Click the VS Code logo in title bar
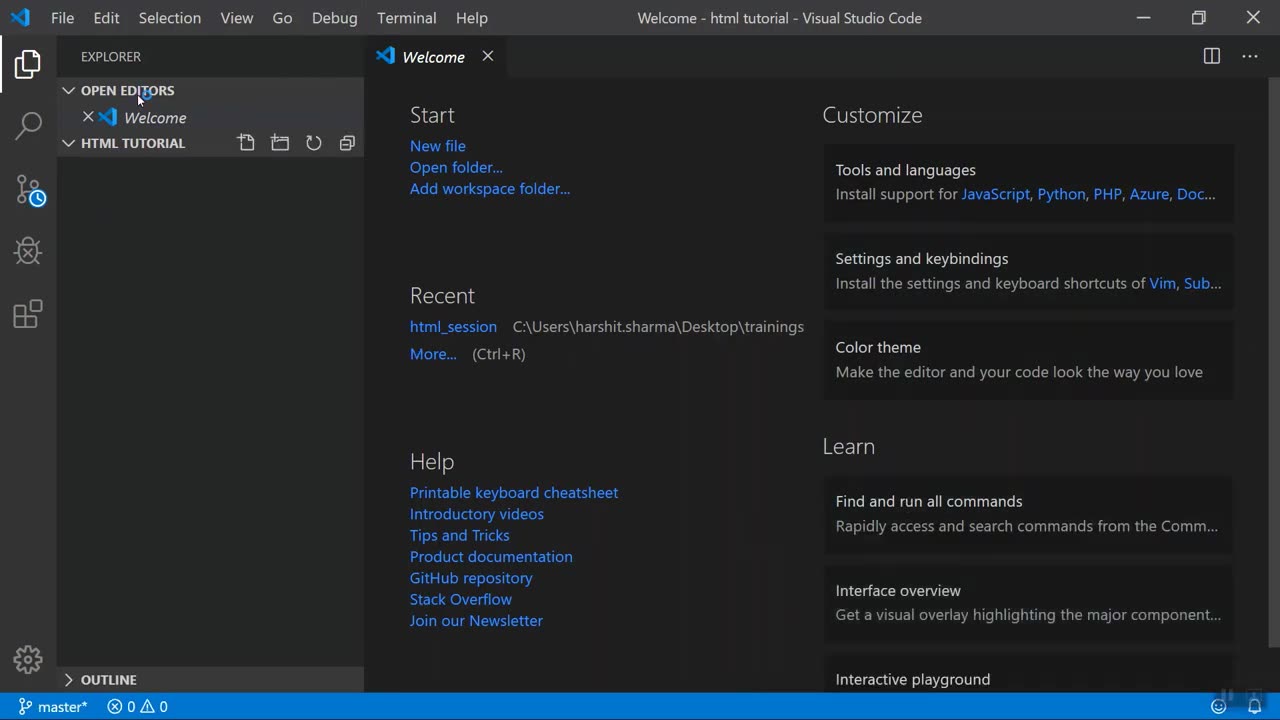Image resolution: width=1280 pixels, height=720 pixels. (x=20, y=18)
